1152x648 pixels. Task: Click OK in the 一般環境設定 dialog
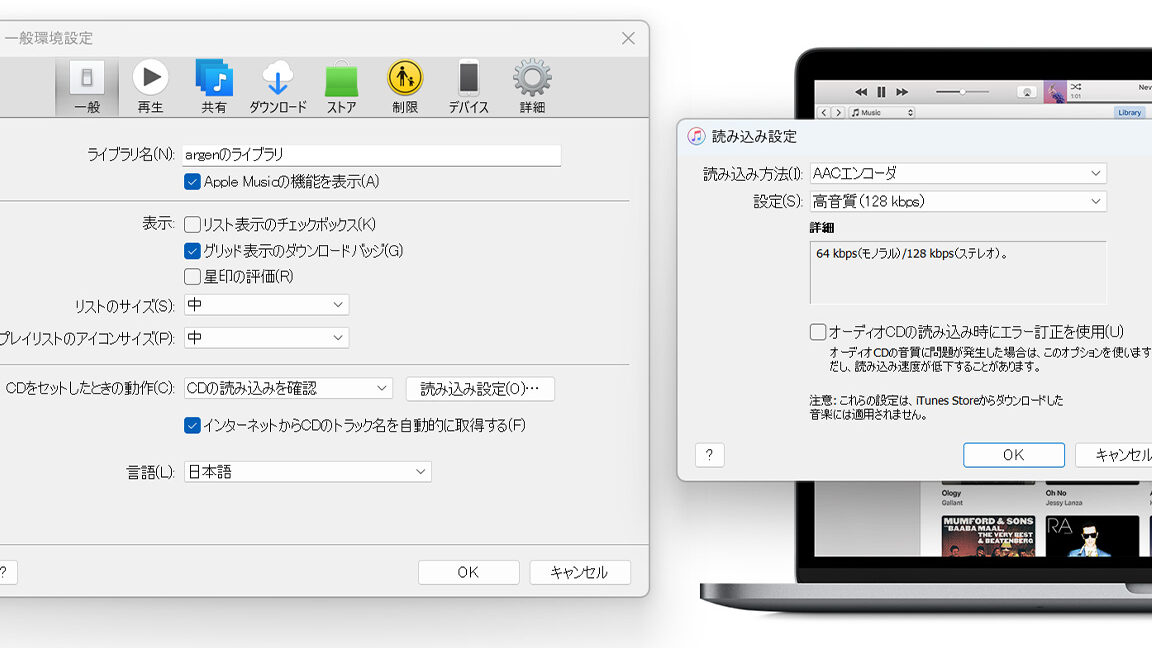click(x=469, y=572)
